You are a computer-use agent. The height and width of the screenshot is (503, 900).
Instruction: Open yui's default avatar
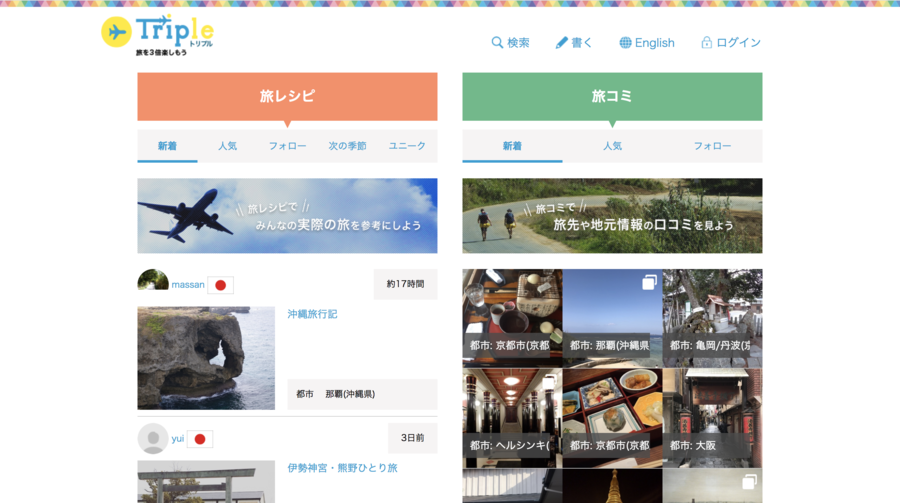(153, 439)
